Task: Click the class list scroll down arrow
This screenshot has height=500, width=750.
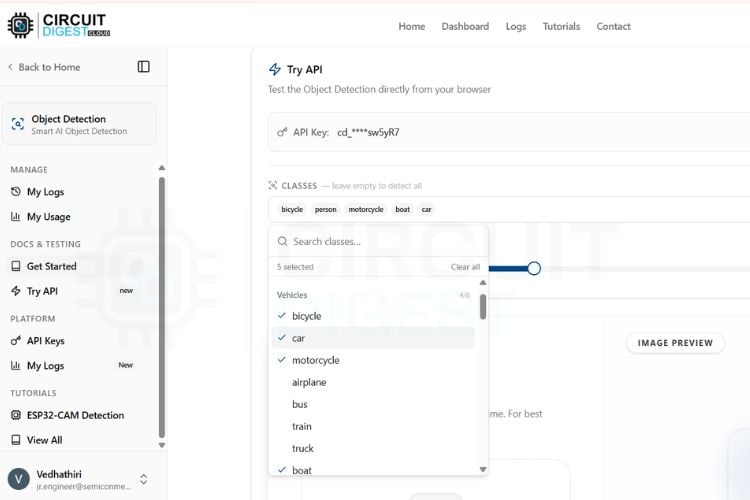Action: [483, 469]
